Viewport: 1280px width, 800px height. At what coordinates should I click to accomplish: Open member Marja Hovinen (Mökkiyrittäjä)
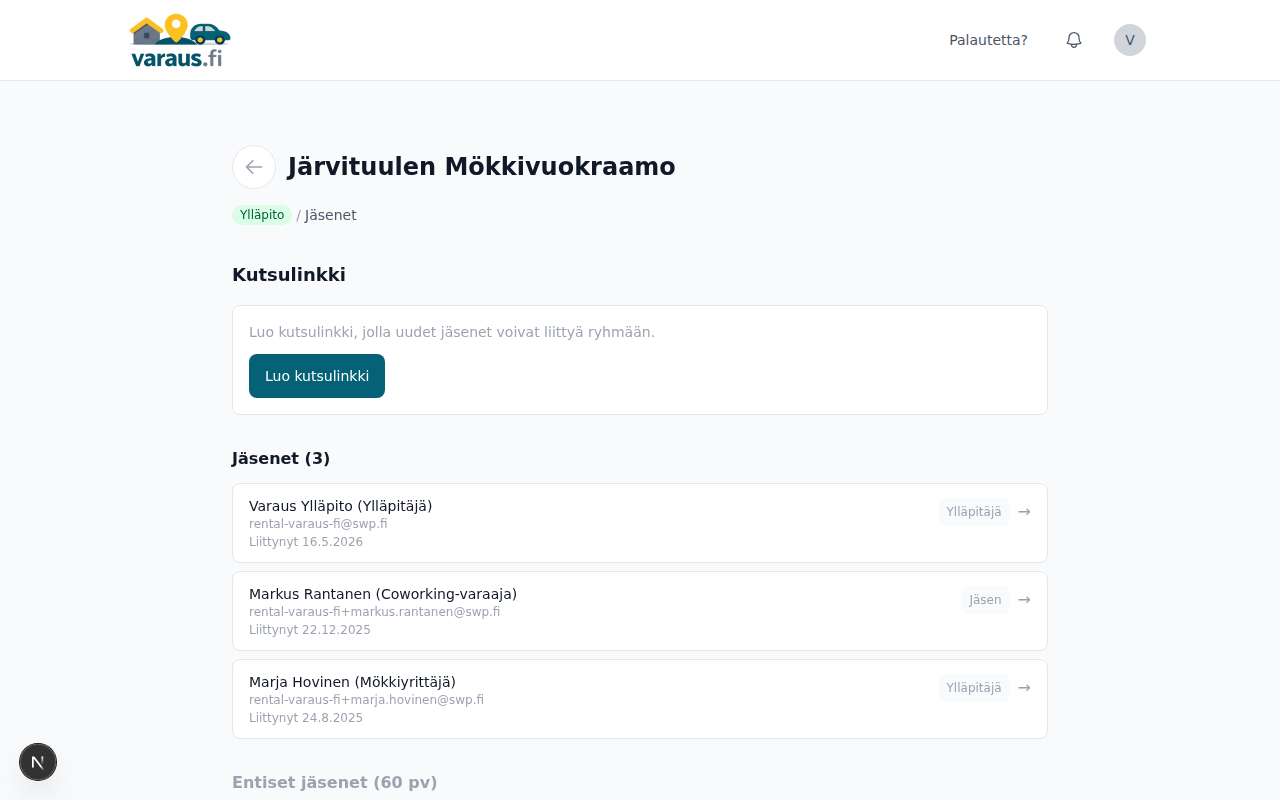coord(640,699)
